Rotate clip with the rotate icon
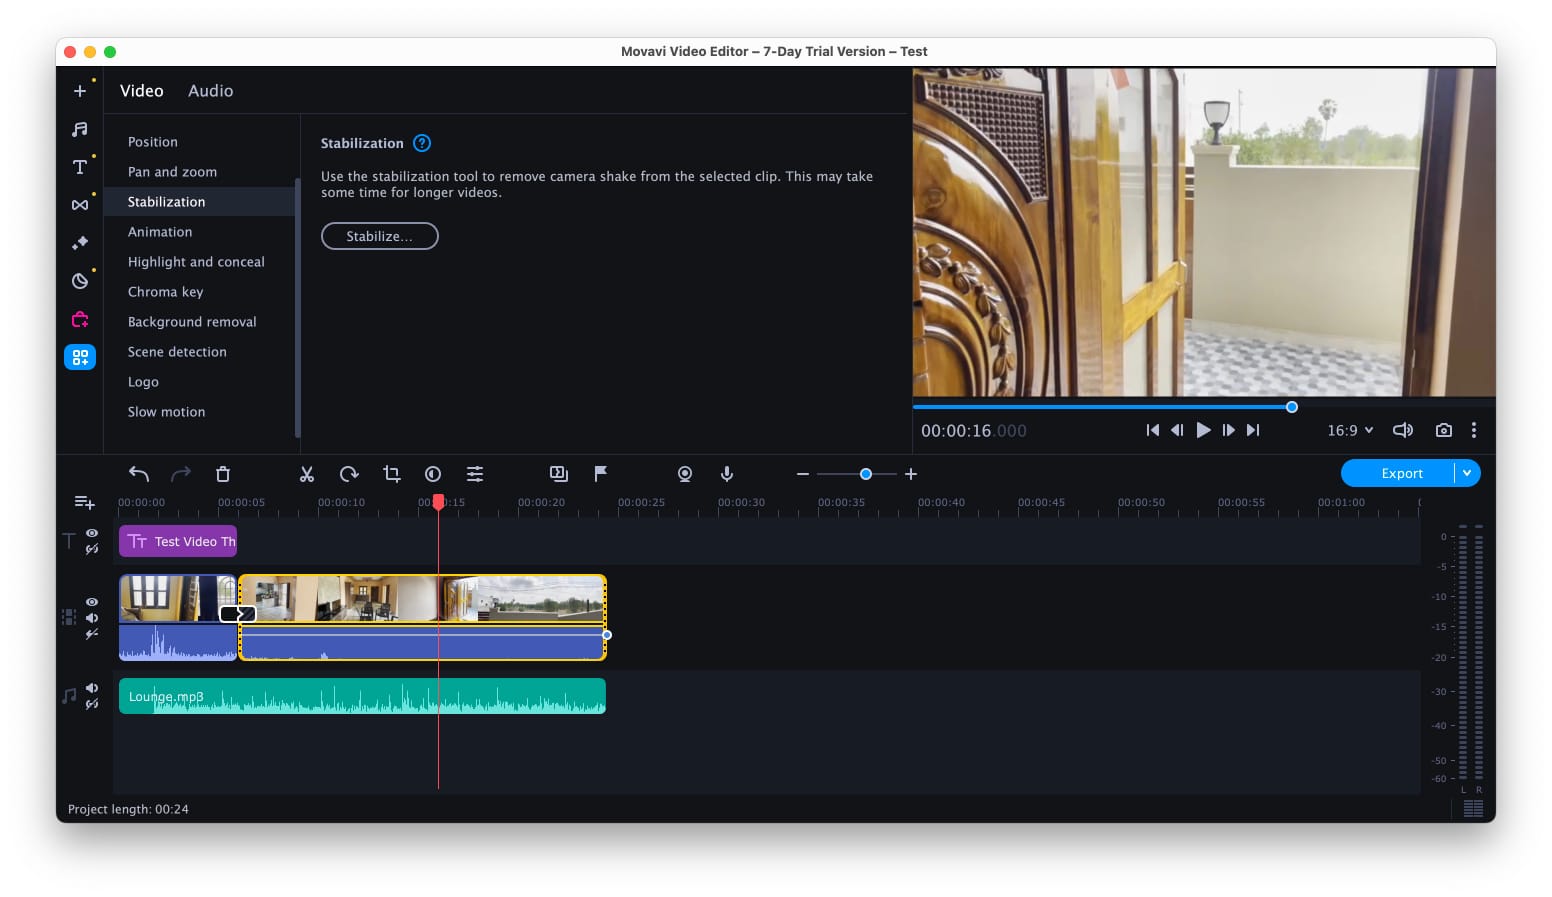Image resolution: width=1552 pixels, height=897 pixels. point(349,474)
